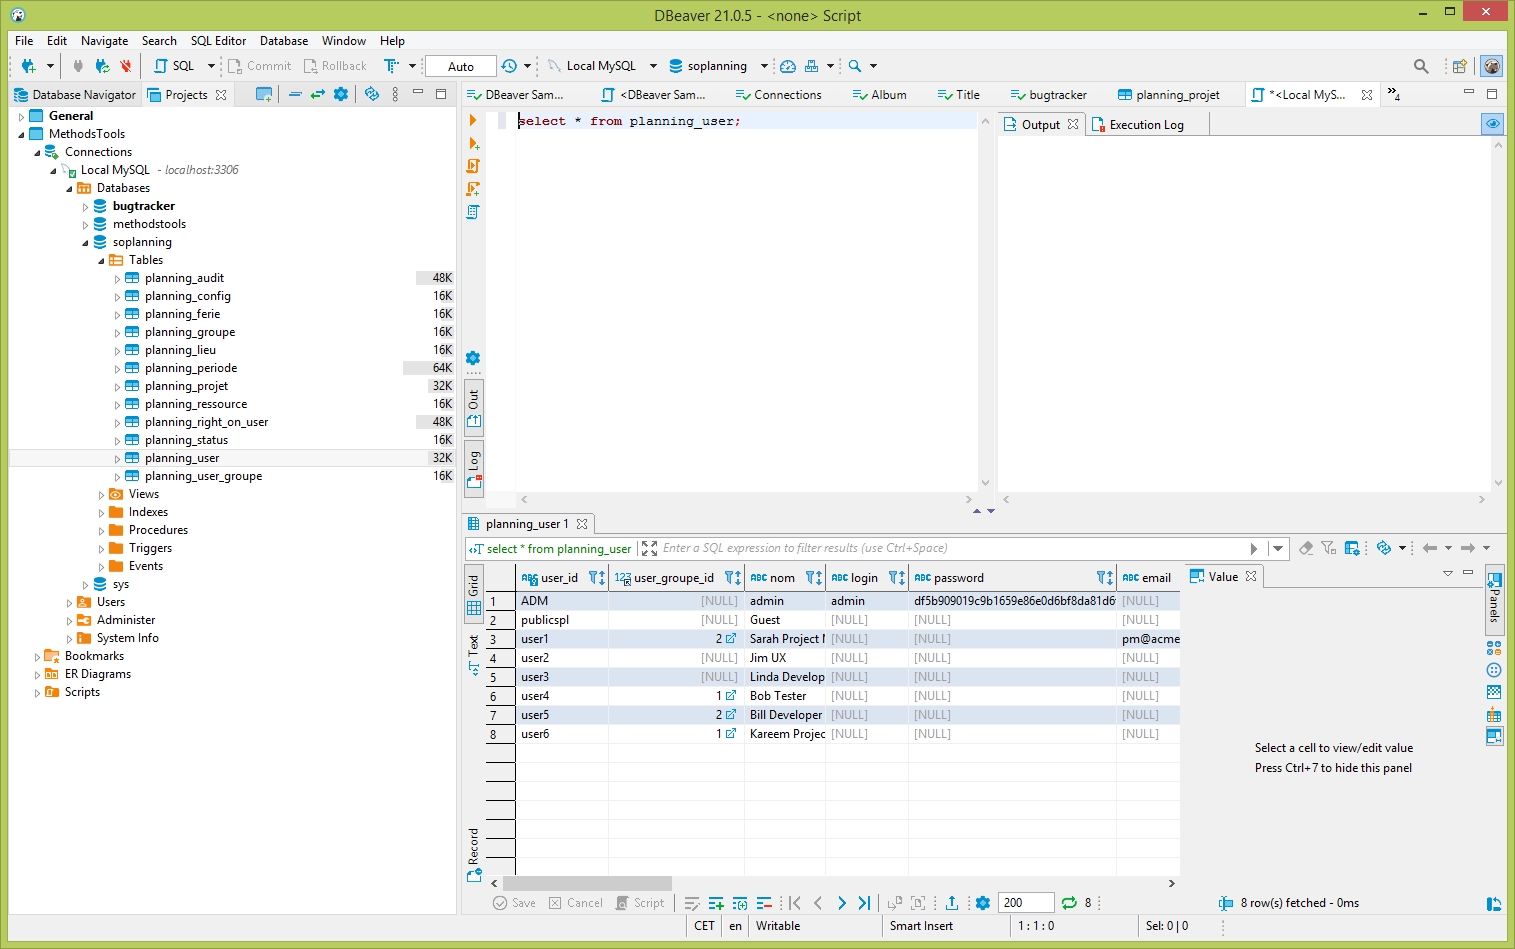
Task: Click the add row icon in results toolbar
Action: tap(716, 903)
